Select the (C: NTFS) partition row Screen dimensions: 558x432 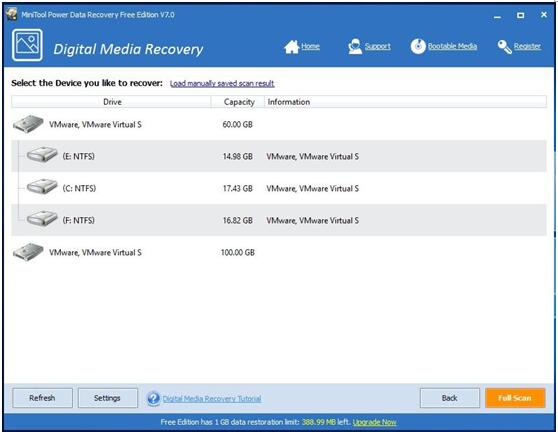point(279,188)
